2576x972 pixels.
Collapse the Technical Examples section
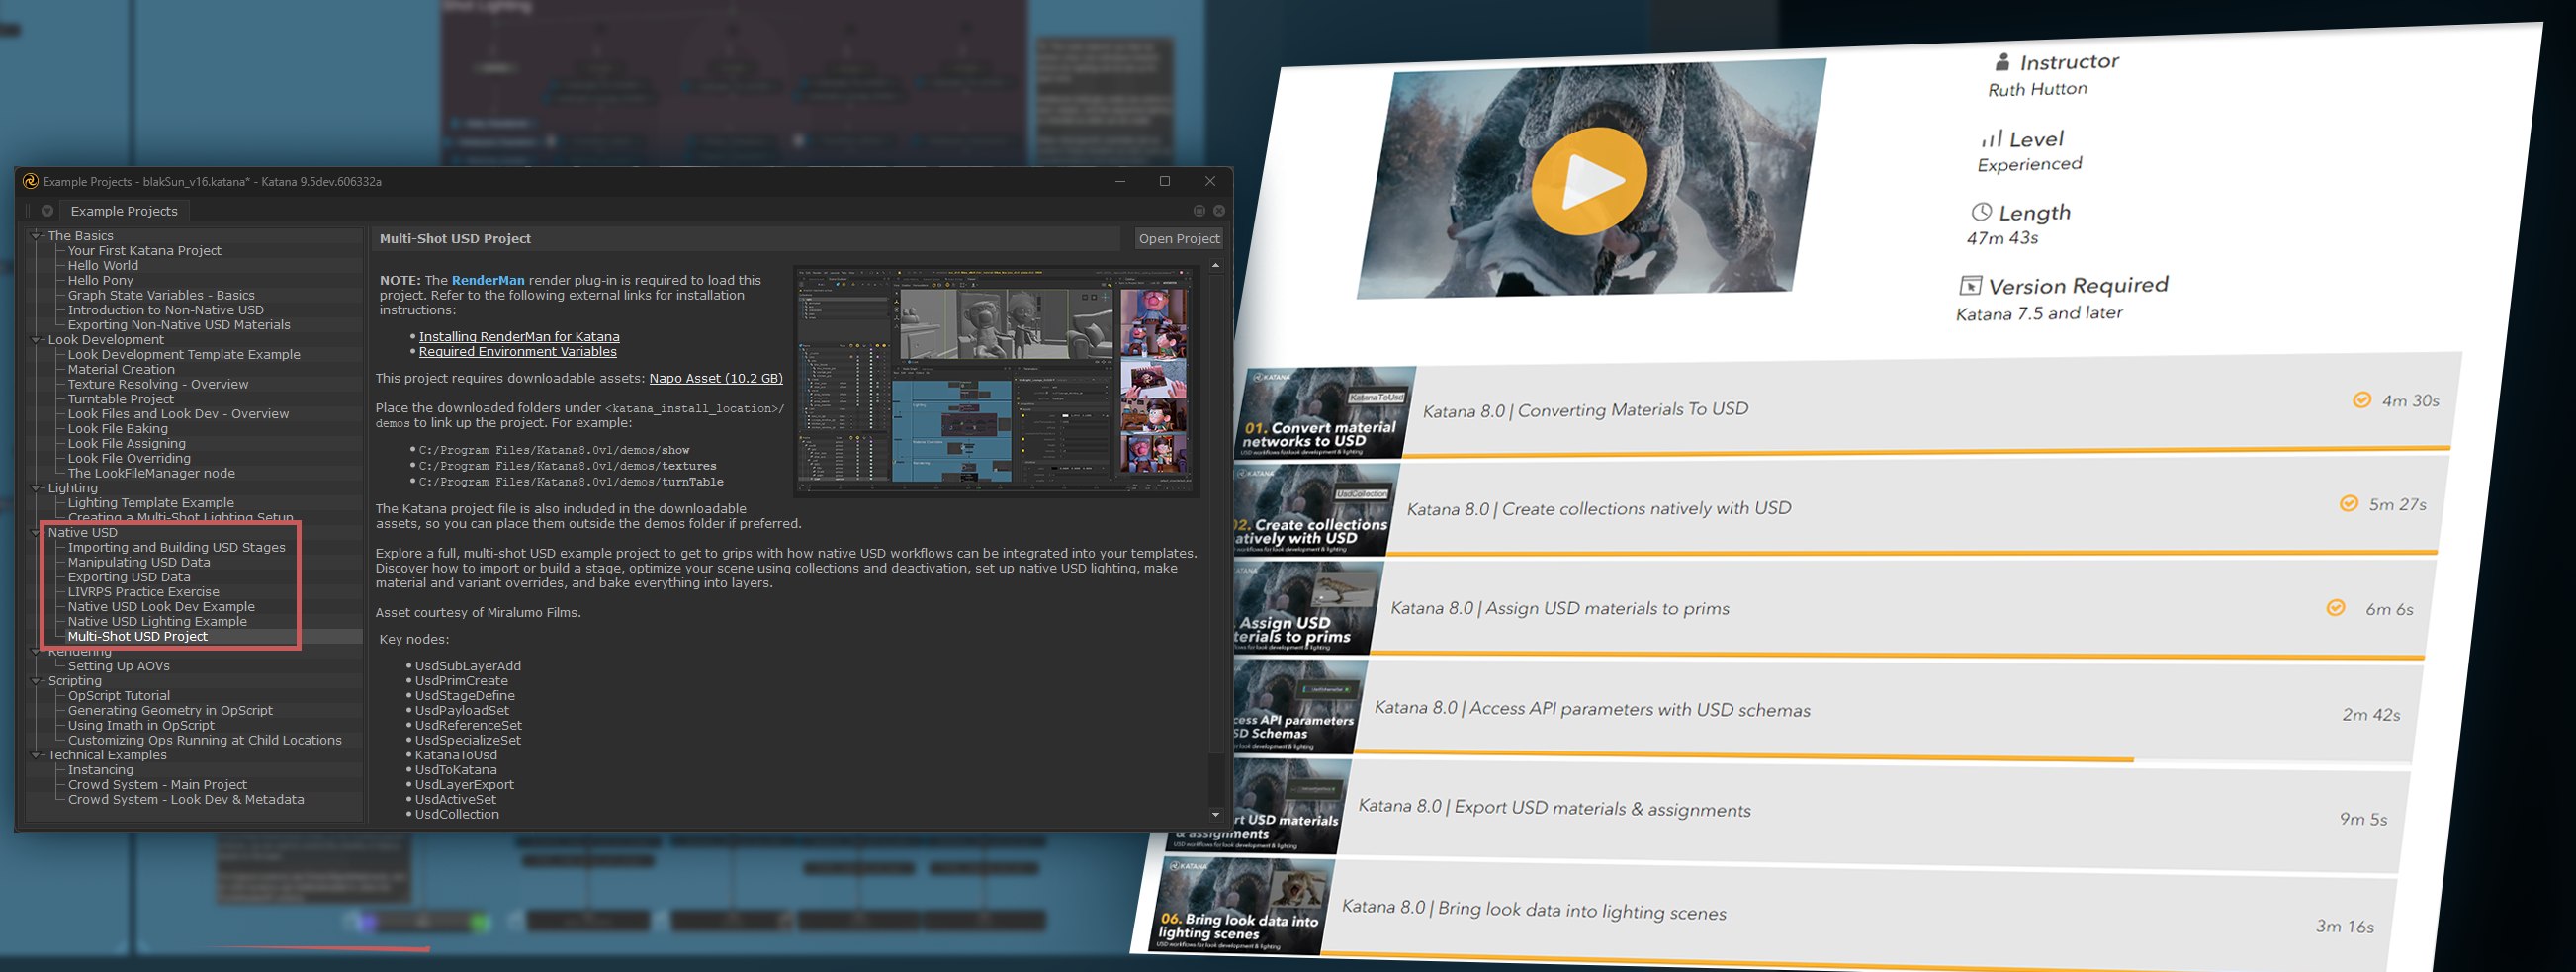[x=37, y=755]
